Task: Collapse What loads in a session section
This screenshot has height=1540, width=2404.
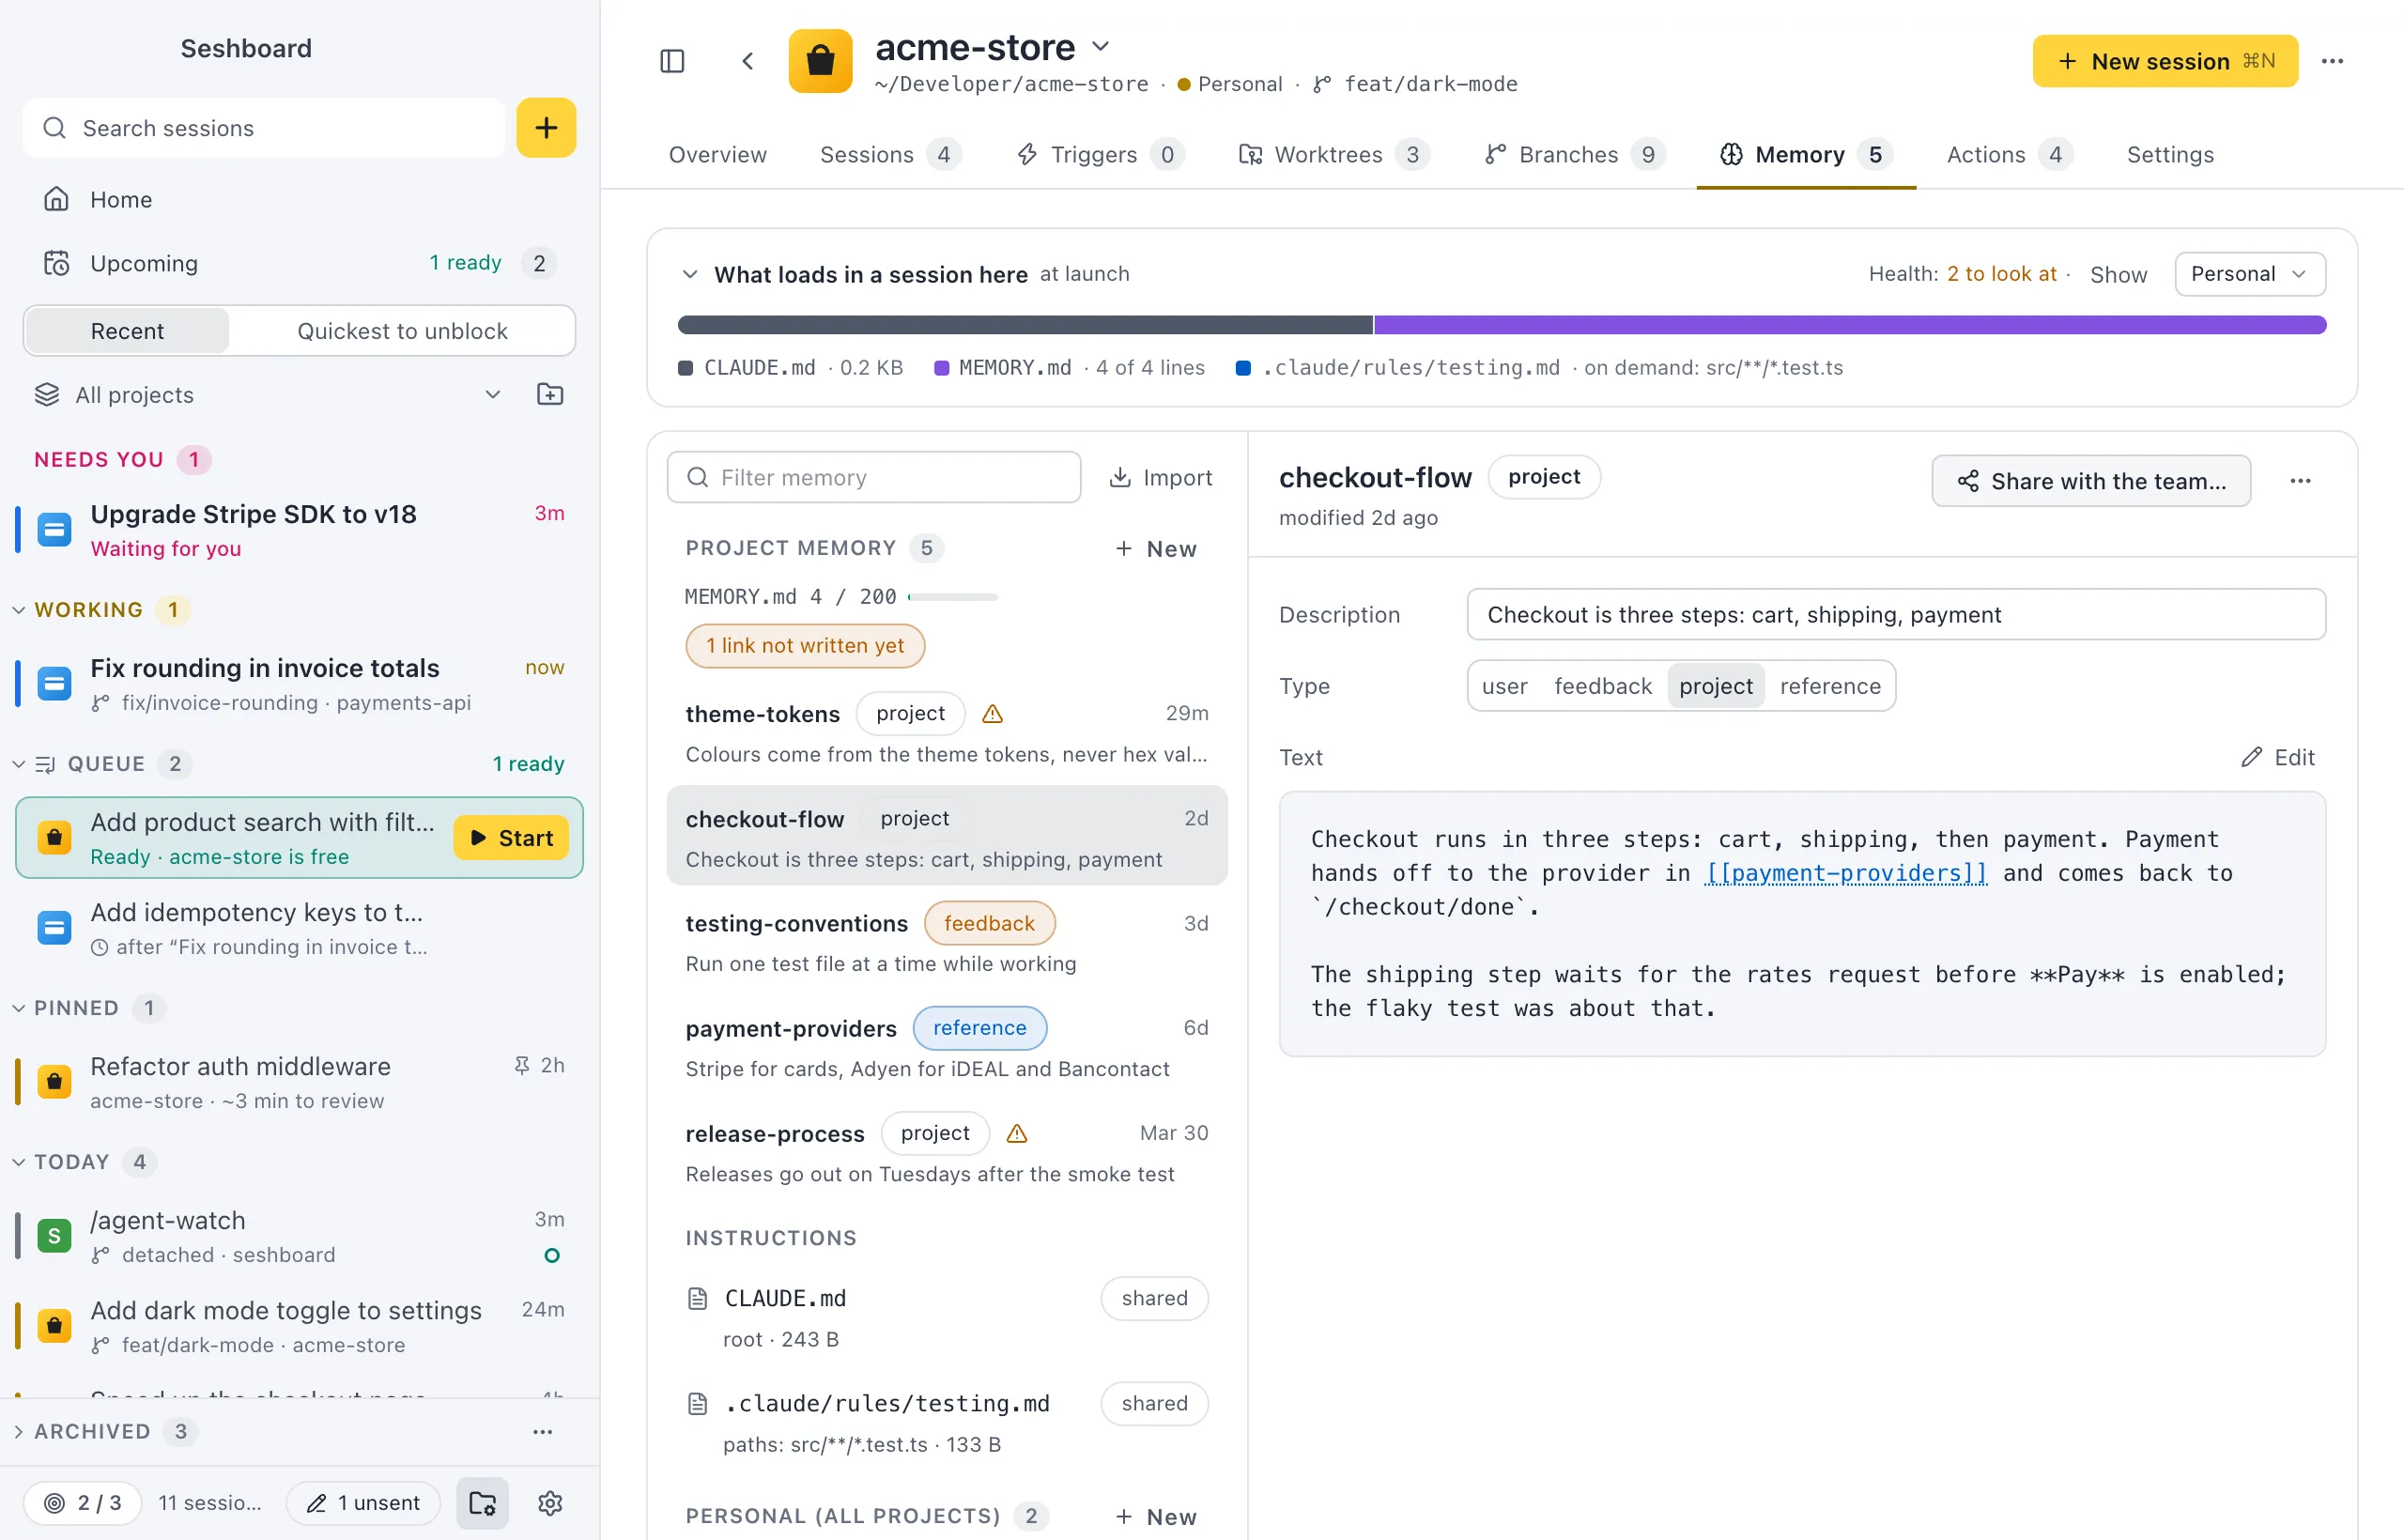Action: click(690, 274)
